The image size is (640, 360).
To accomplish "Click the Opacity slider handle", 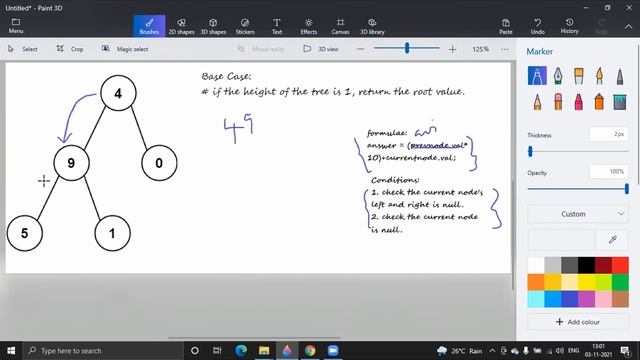I will coord(627,189).
